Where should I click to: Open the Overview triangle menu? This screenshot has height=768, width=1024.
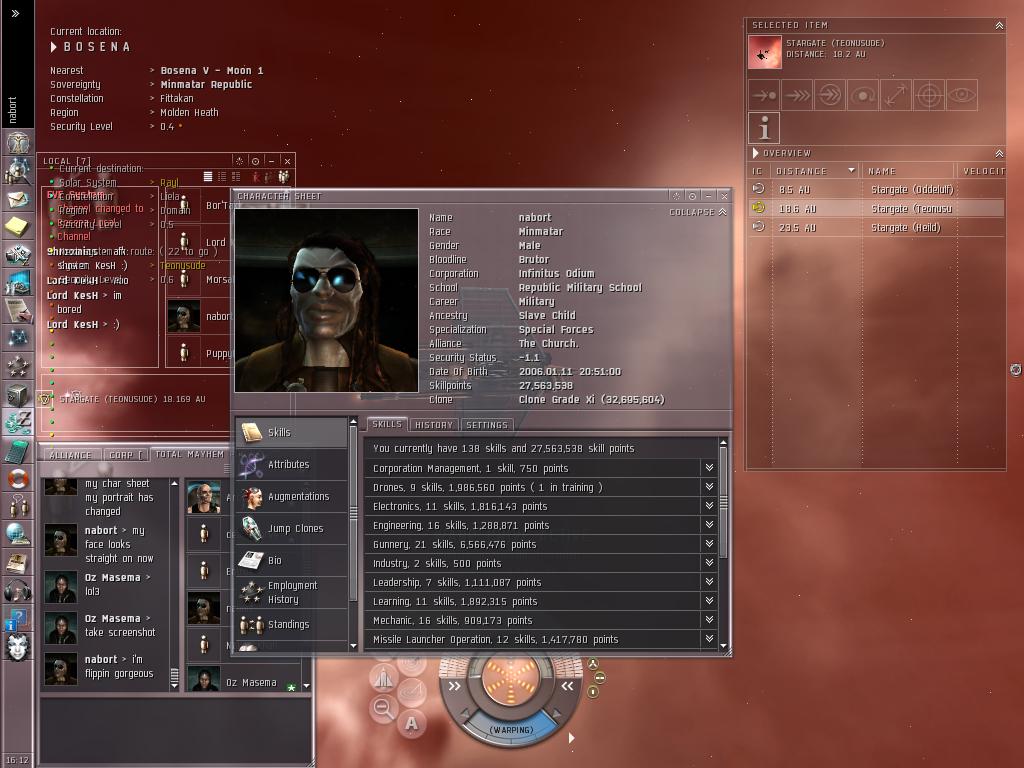tap(756, 153)
